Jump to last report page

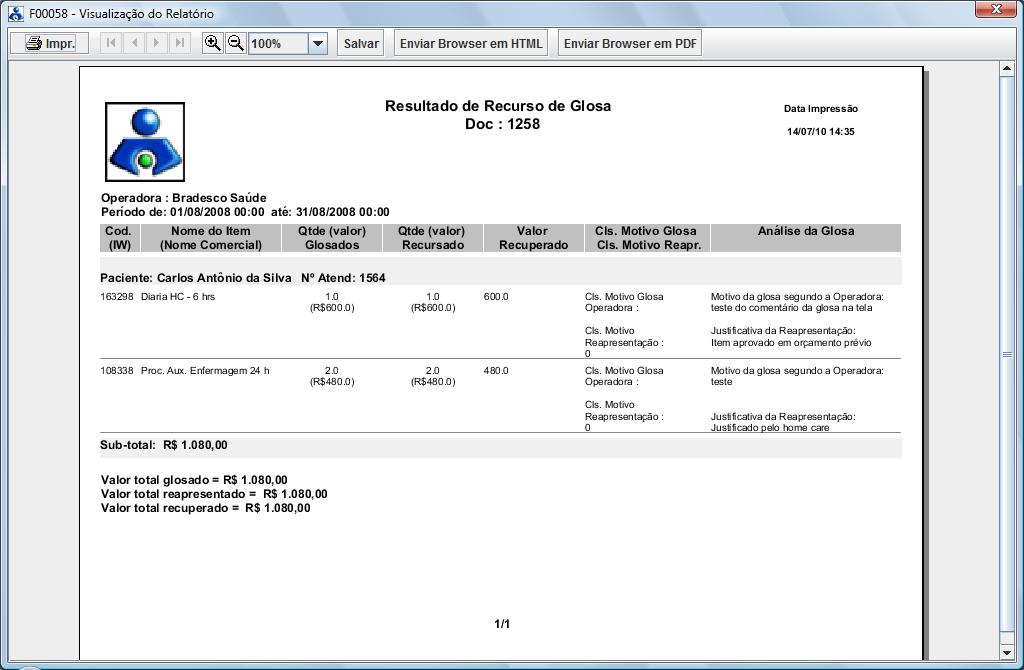click(x=179, y=43)
